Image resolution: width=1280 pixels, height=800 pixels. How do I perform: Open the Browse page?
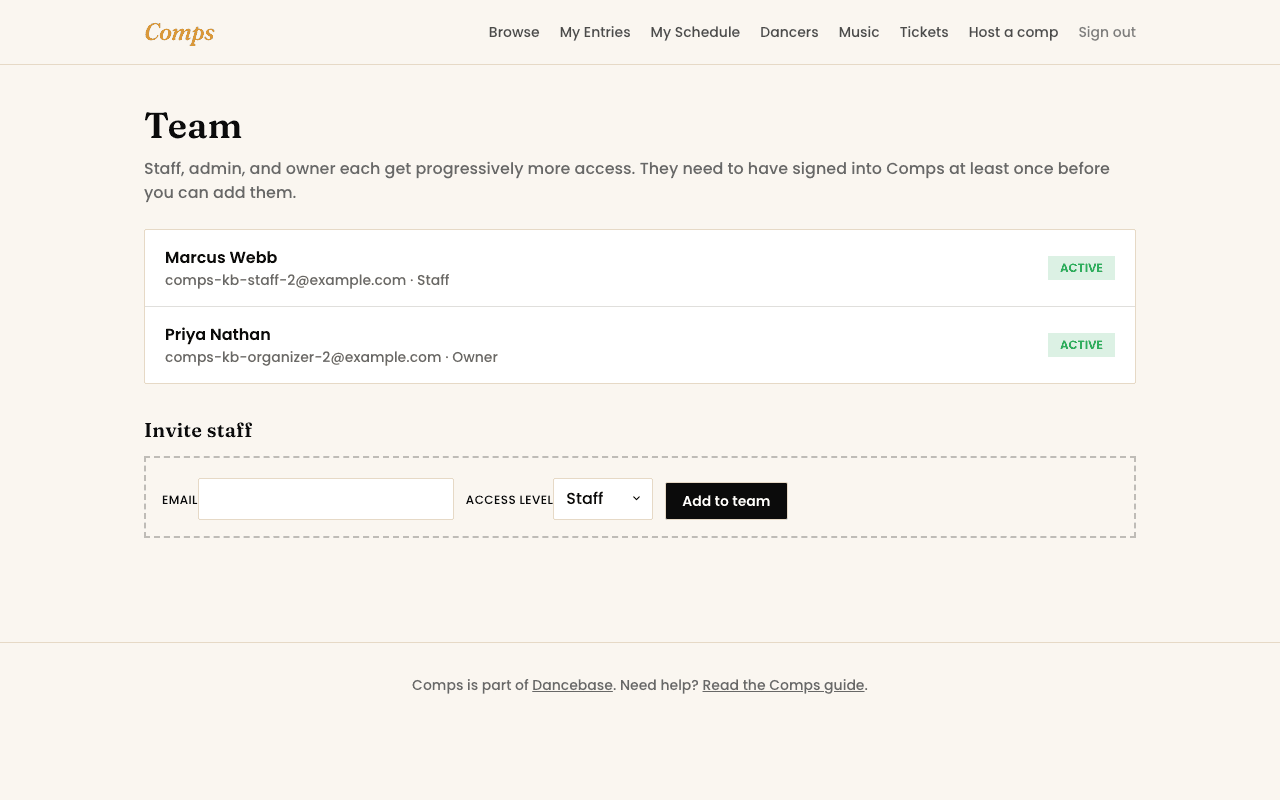pos(514,32)
